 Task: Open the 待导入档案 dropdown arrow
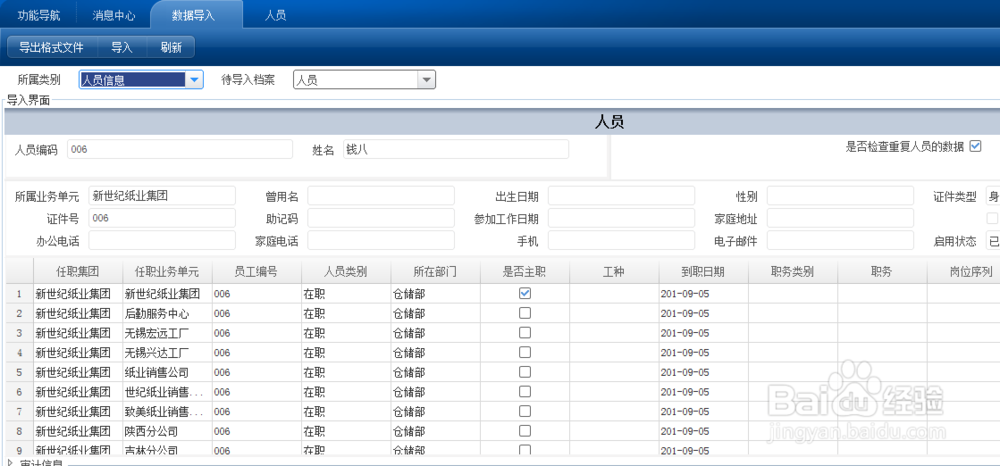pos(426,80)
